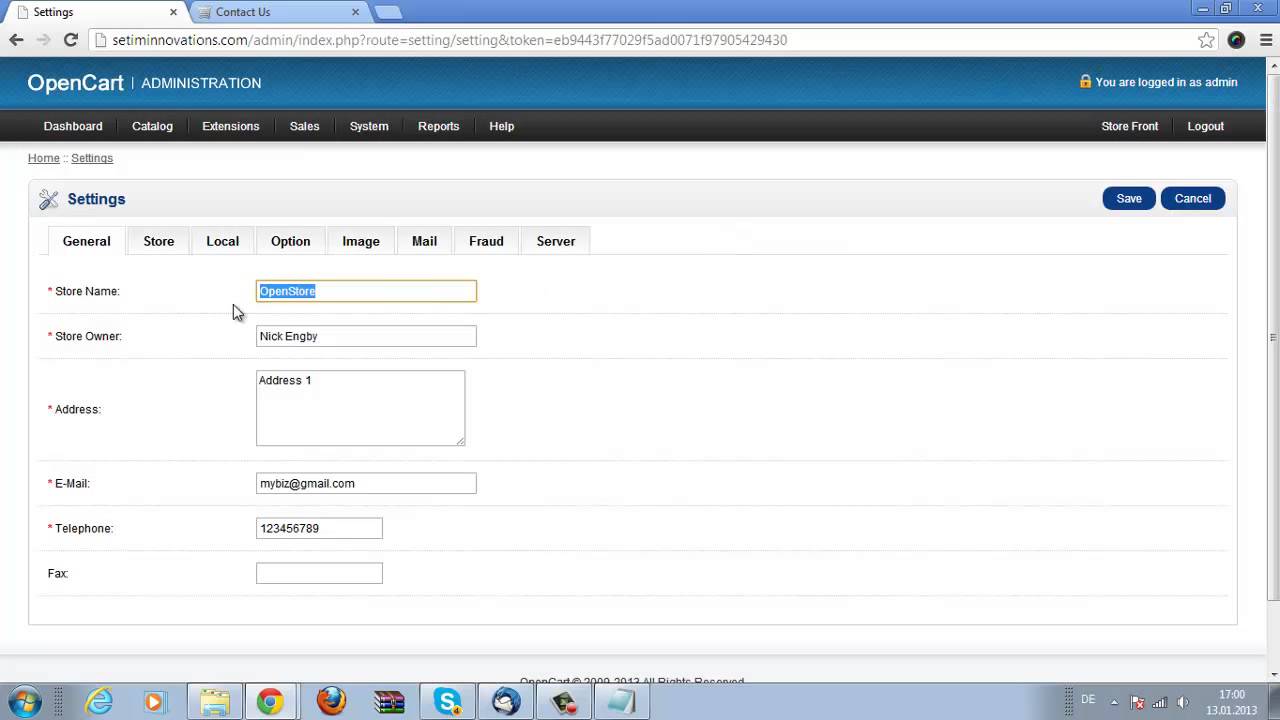Switch to the Image settings tab
Screen dimensions: 1280x720
click(361, 241)
